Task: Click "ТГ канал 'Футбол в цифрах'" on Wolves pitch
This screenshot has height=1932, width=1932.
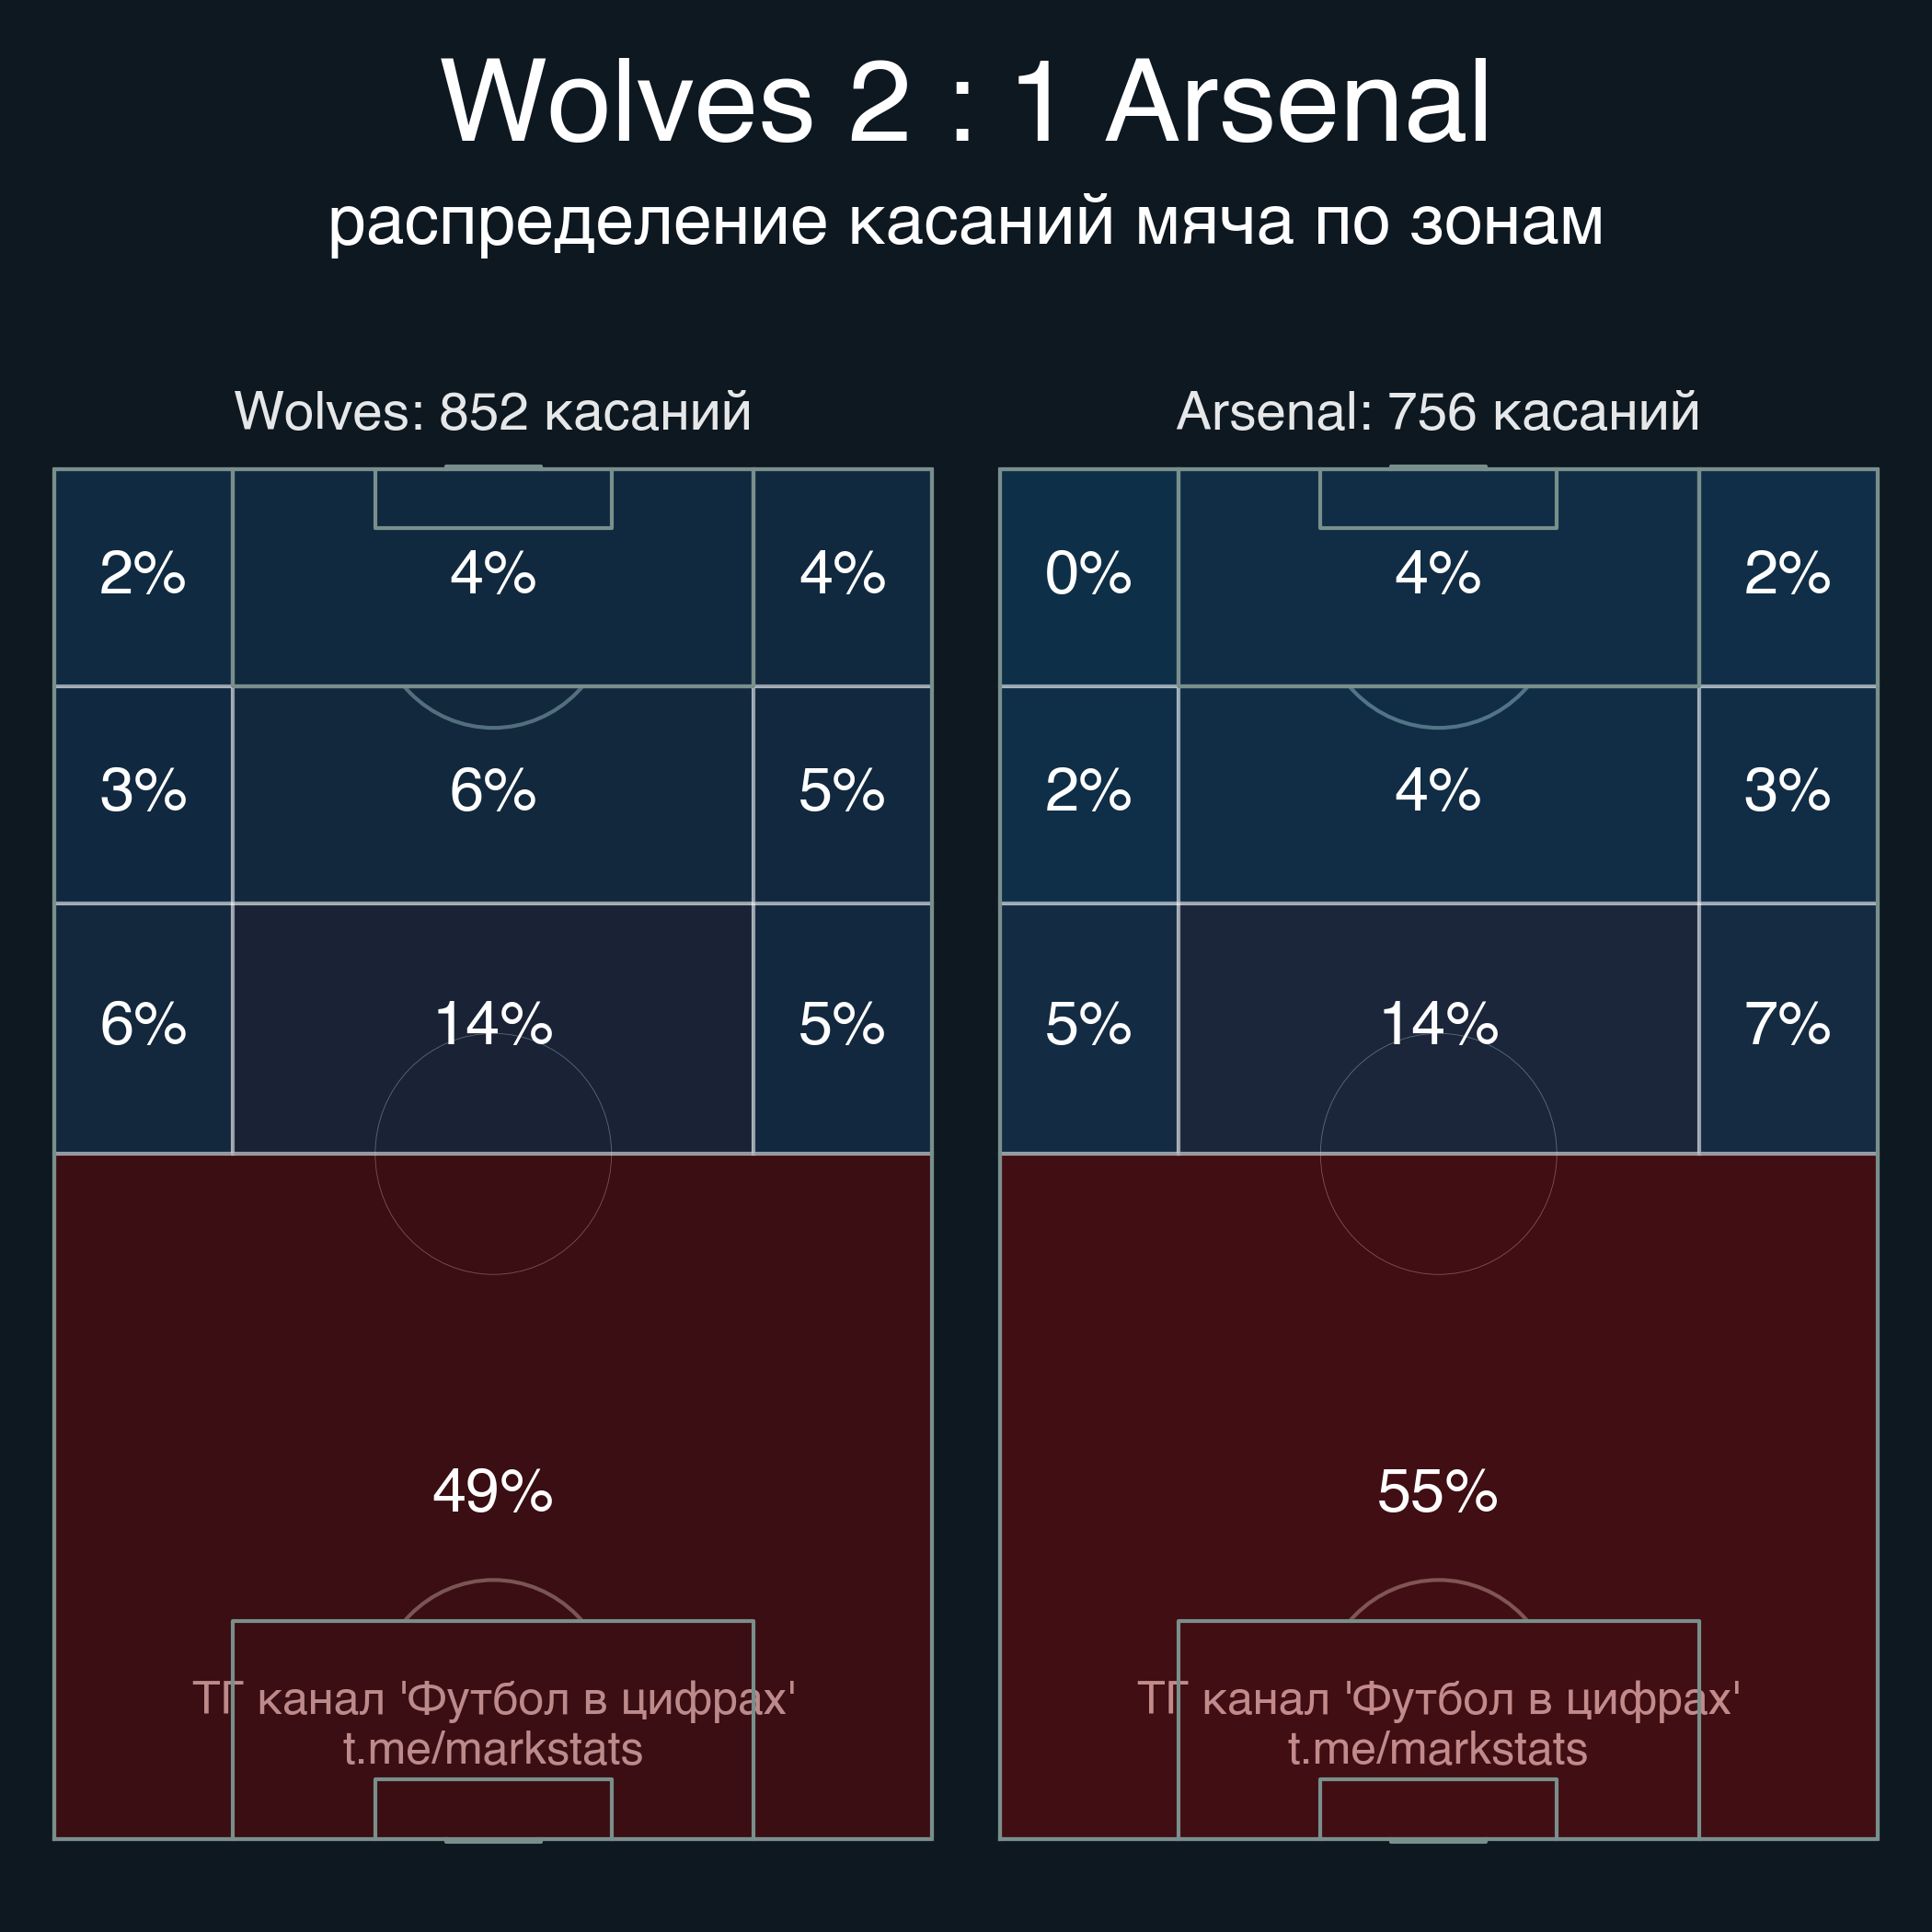Action: [493, 1699]
